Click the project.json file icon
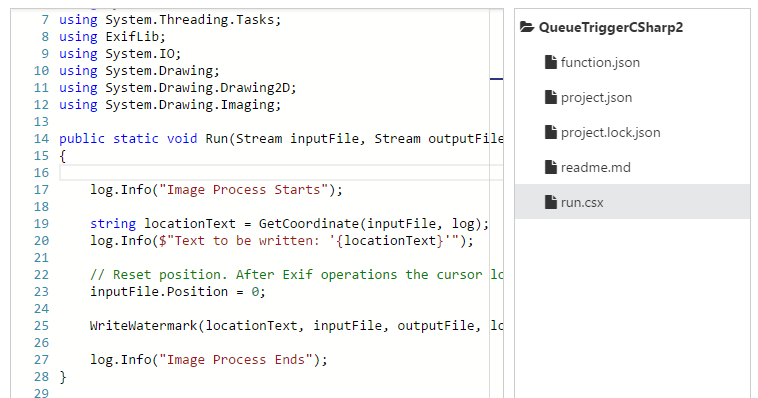Image resolution: width=758 pixels, height=398 pixels. [x=551, y=97]
